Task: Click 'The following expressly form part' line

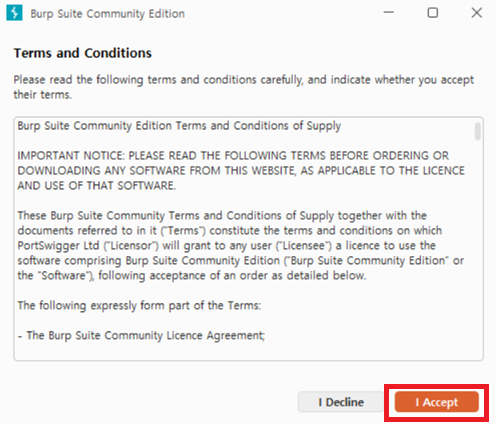Action: 139,306
